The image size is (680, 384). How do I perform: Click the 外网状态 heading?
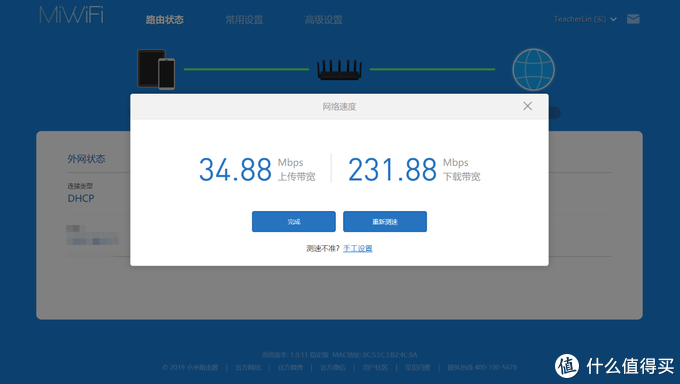[x=86, y=159]
